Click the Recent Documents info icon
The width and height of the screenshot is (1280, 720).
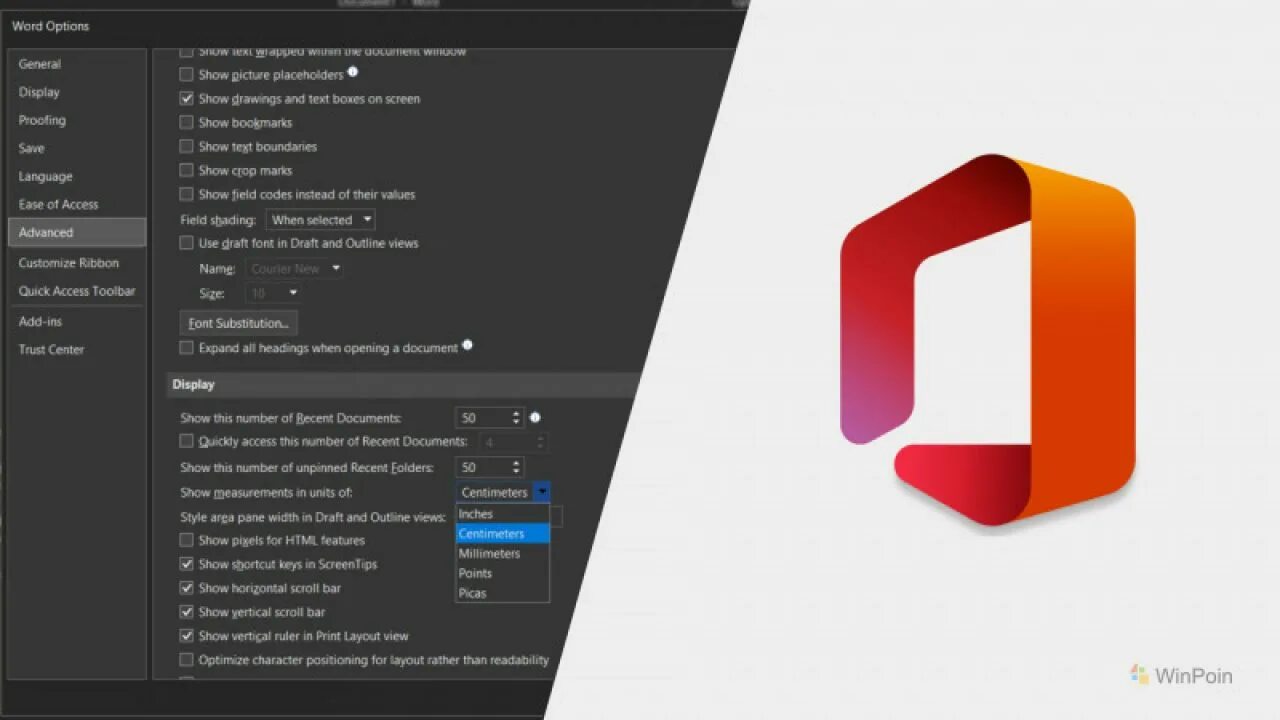(x=535, y=418)
